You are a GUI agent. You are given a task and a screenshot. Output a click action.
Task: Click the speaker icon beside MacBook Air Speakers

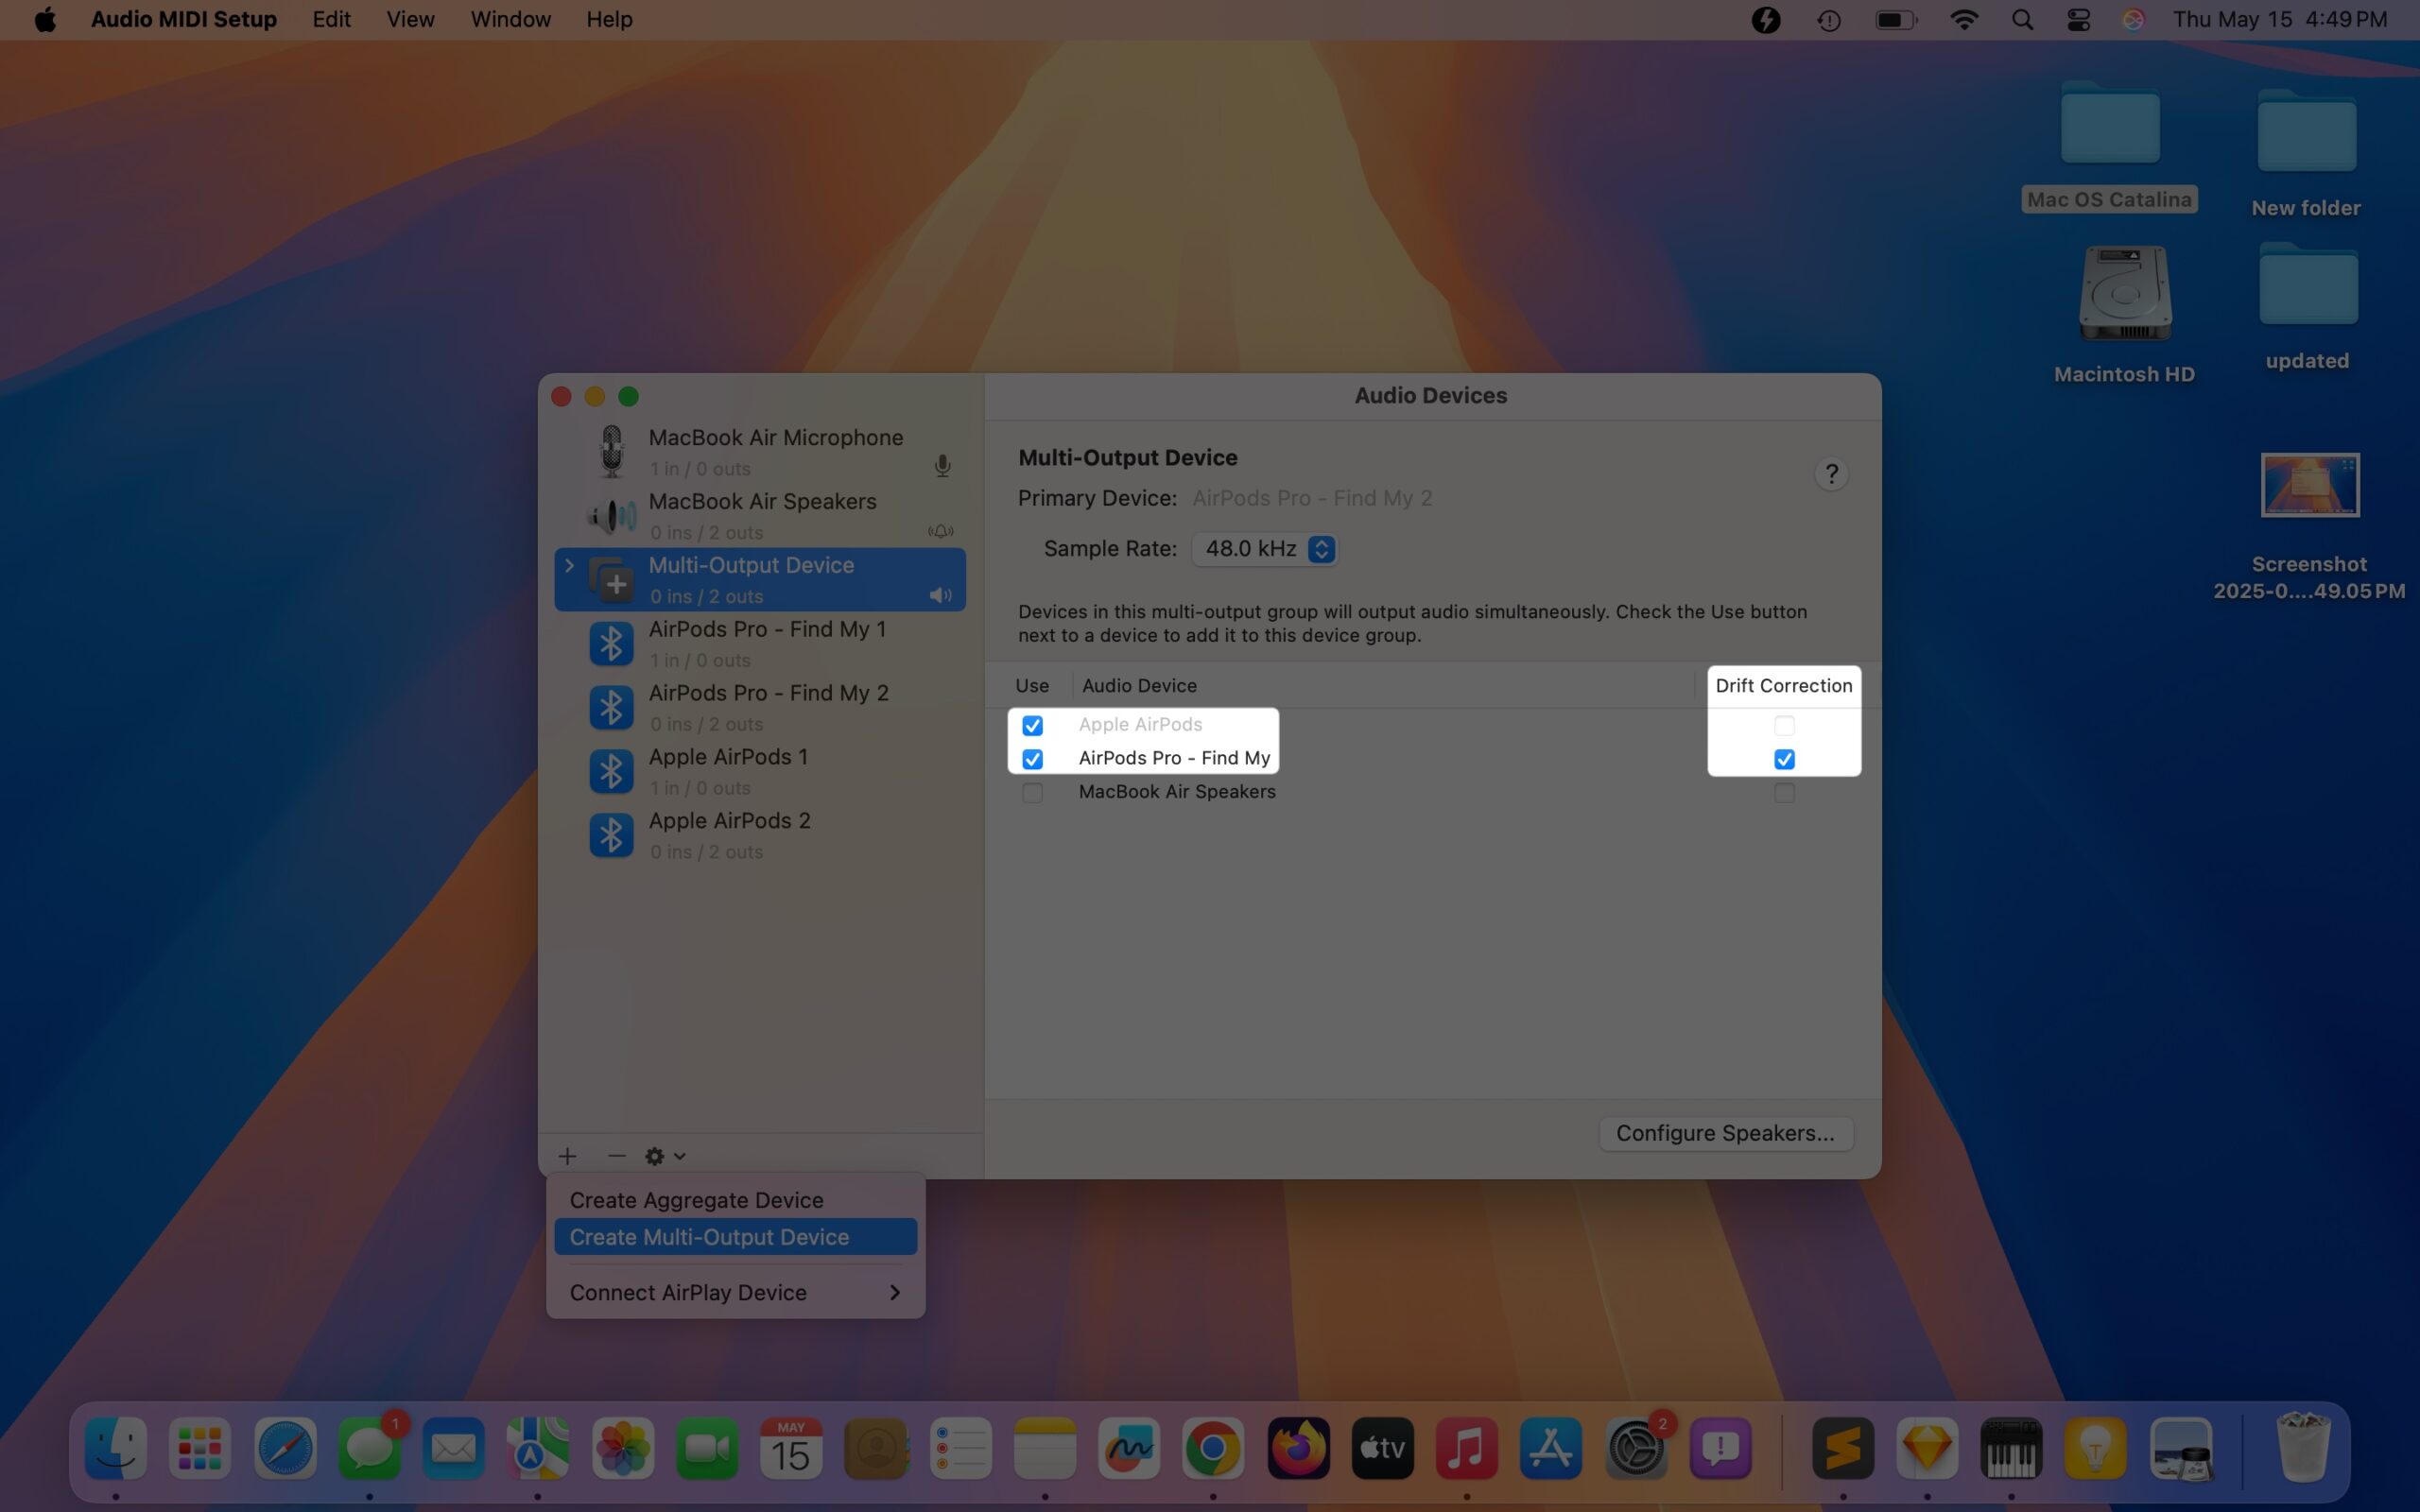click(x=613, y=515)
